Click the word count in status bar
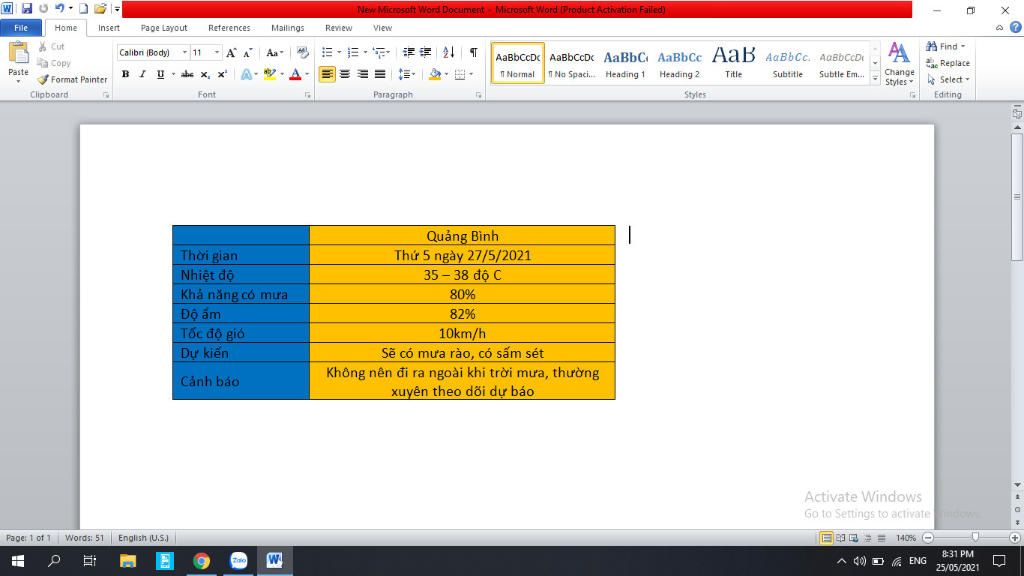 (84, 537)
